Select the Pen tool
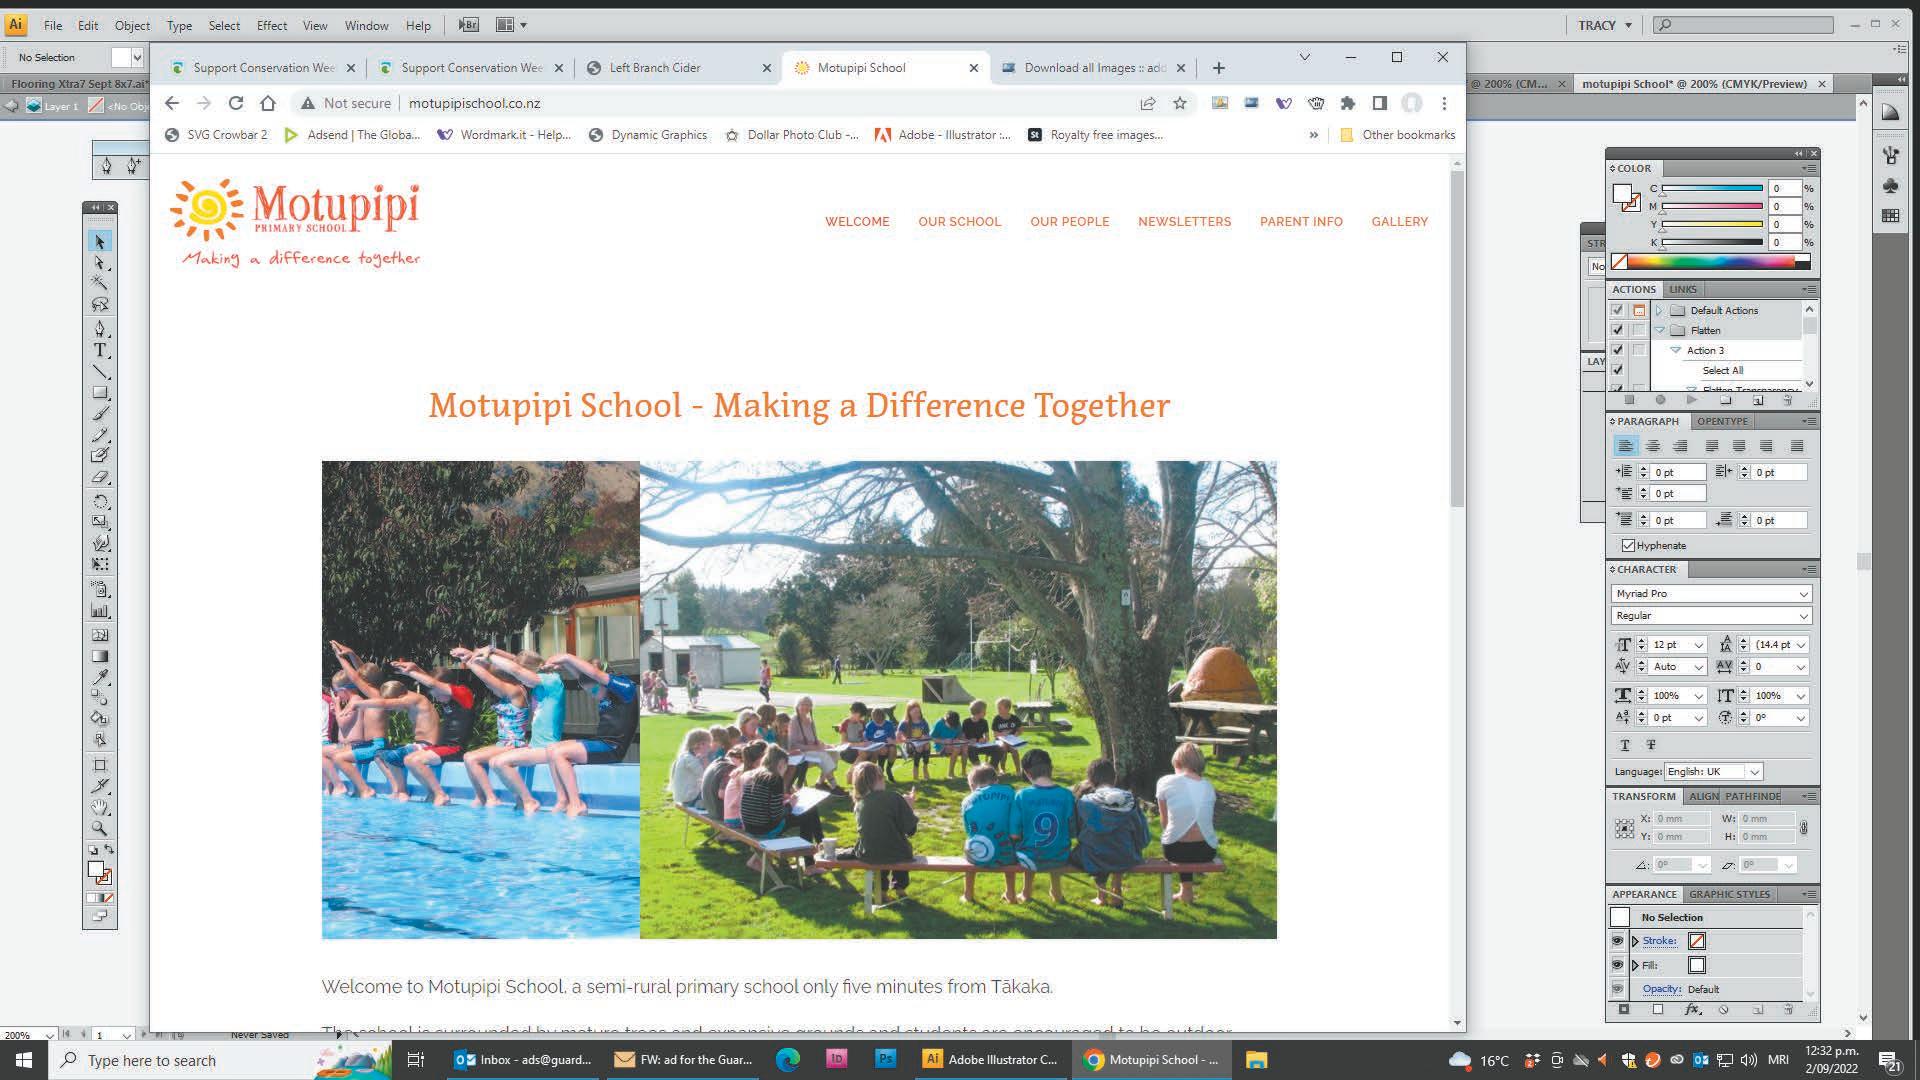Viewport: 1920px width, 1080px height. coord(100,329)
